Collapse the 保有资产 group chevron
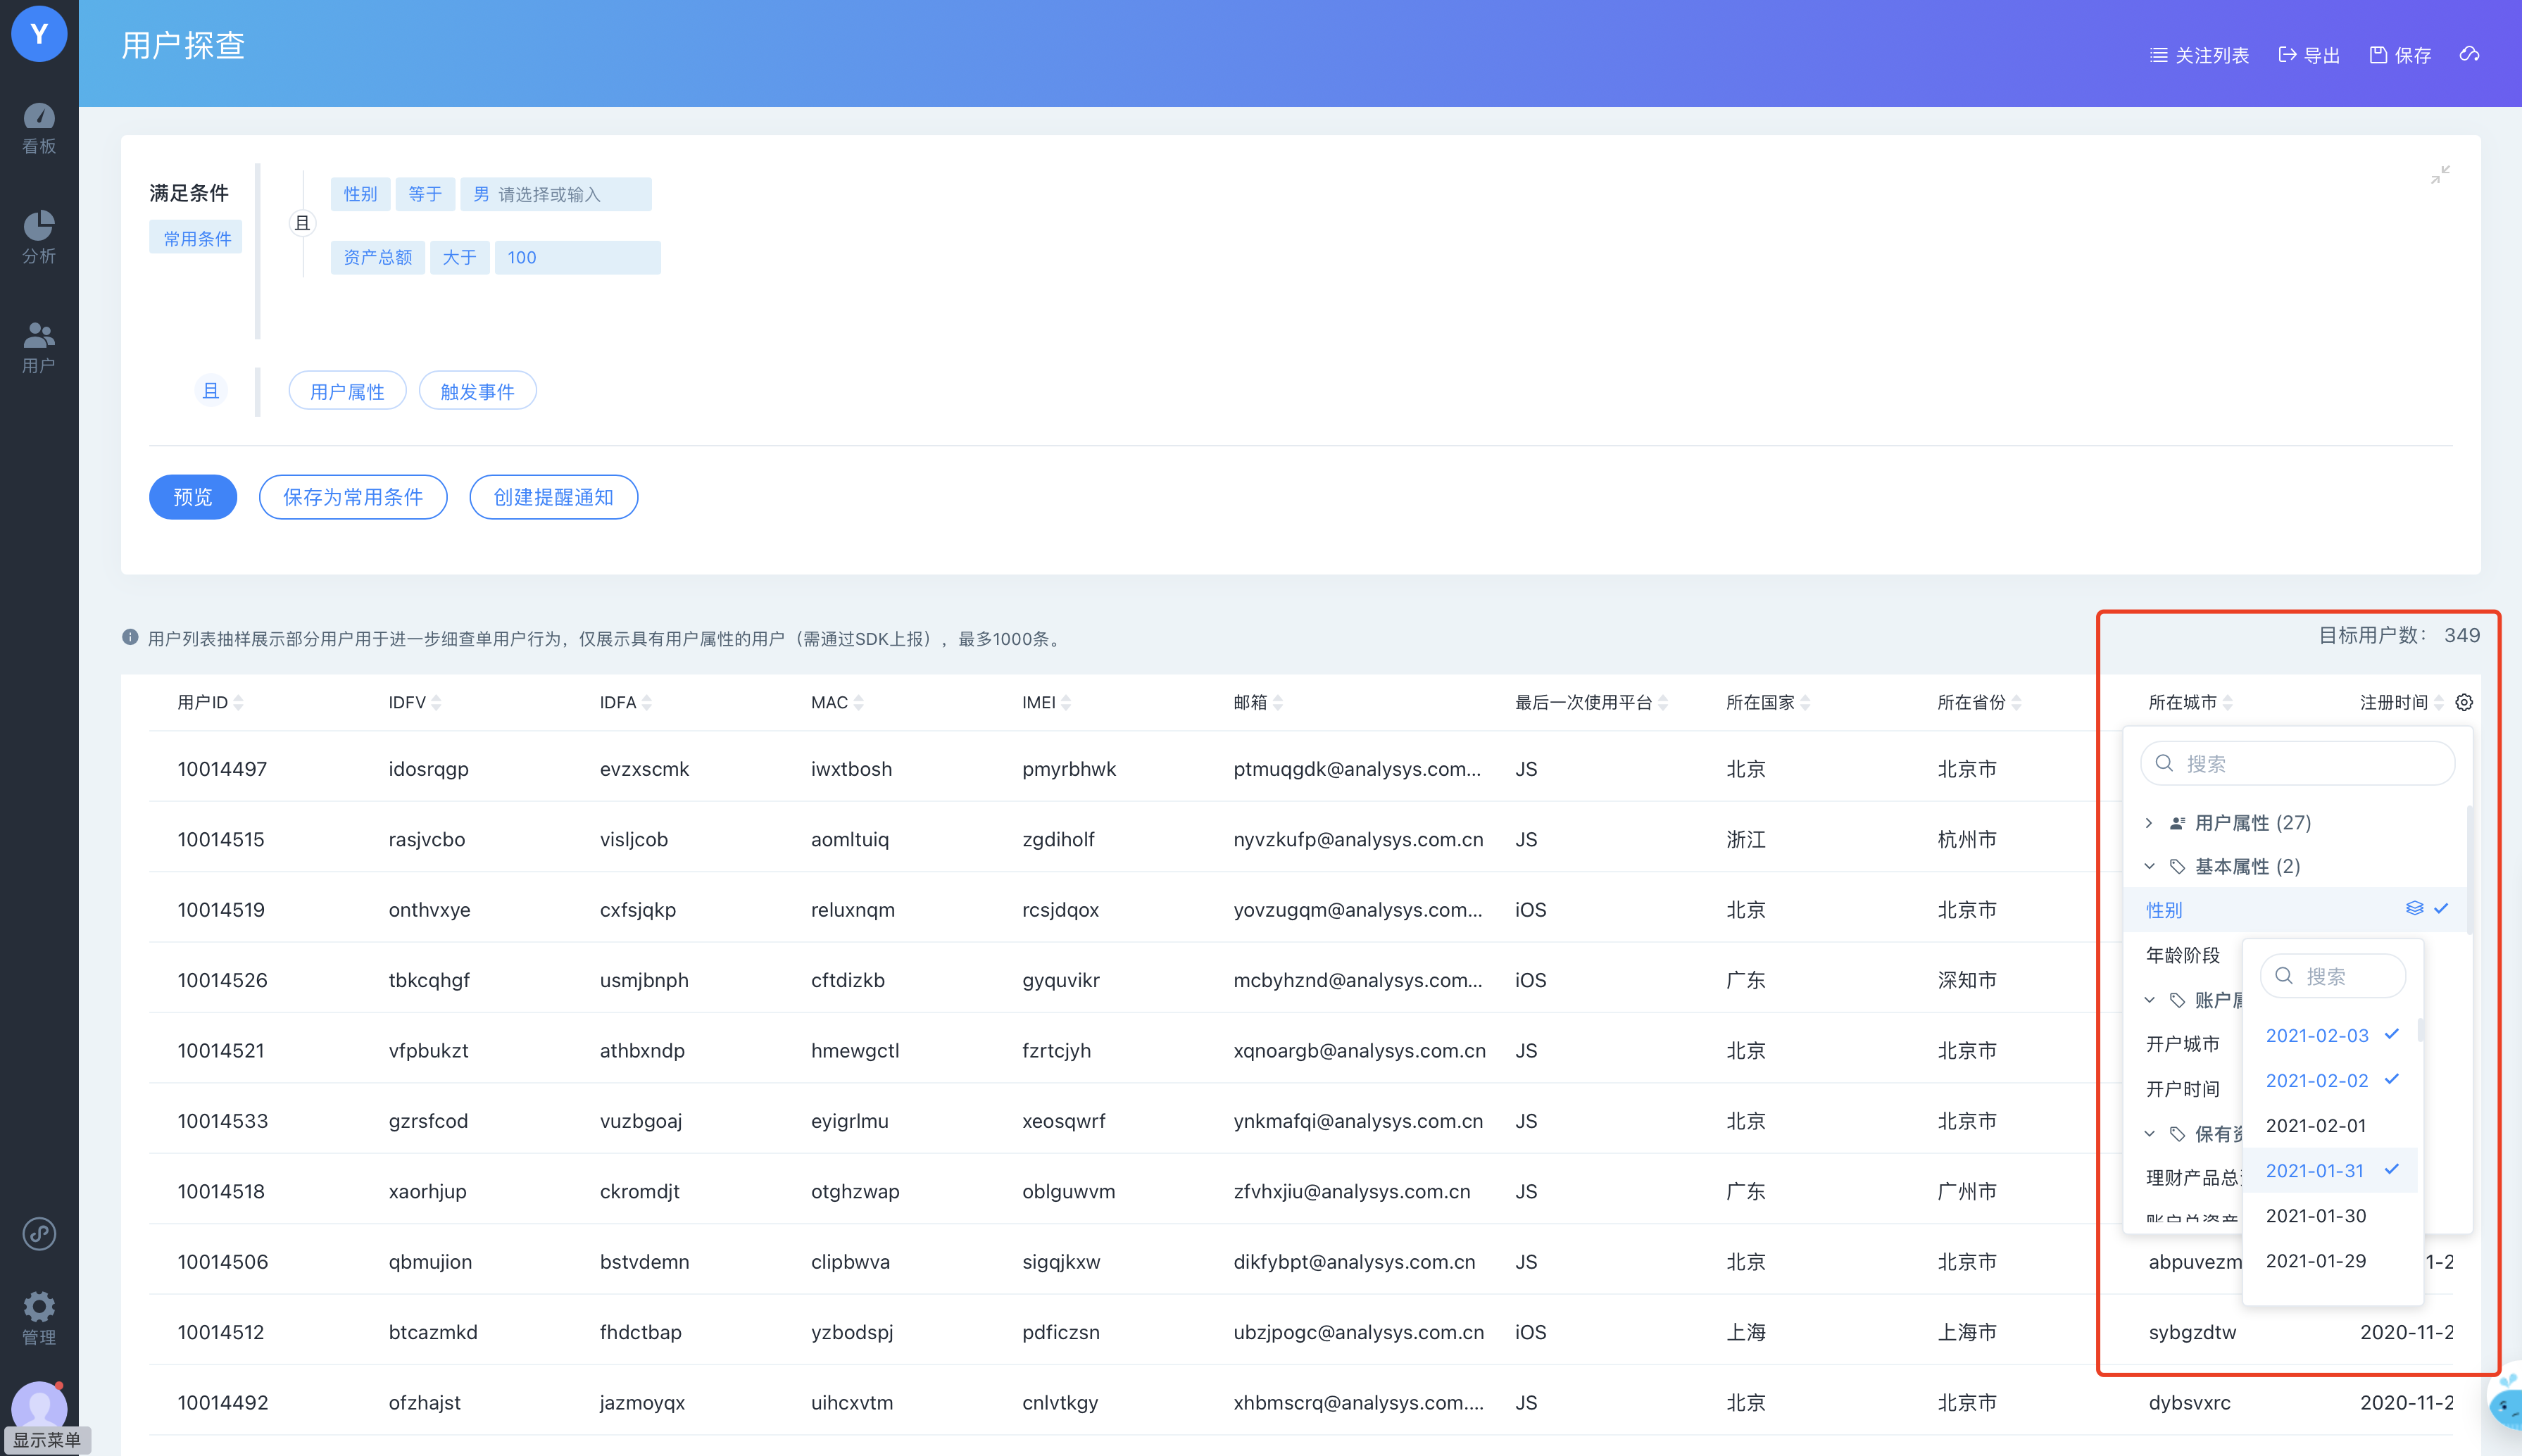Image resolution: width=2522 pixels, height=1456 pixels. 2149,1133
